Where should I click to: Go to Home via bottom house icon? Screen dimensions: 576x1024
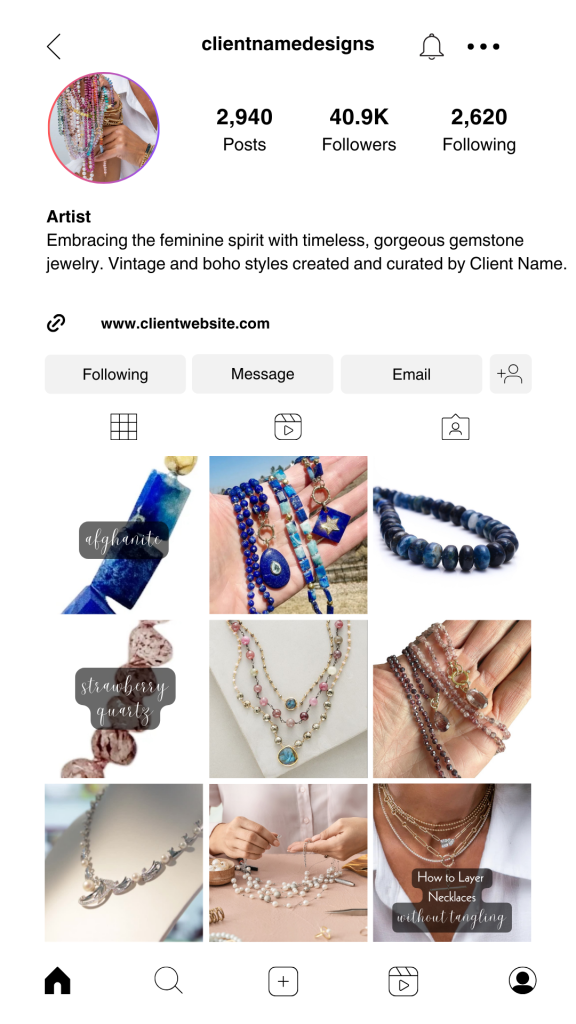[x=57, y=981]
